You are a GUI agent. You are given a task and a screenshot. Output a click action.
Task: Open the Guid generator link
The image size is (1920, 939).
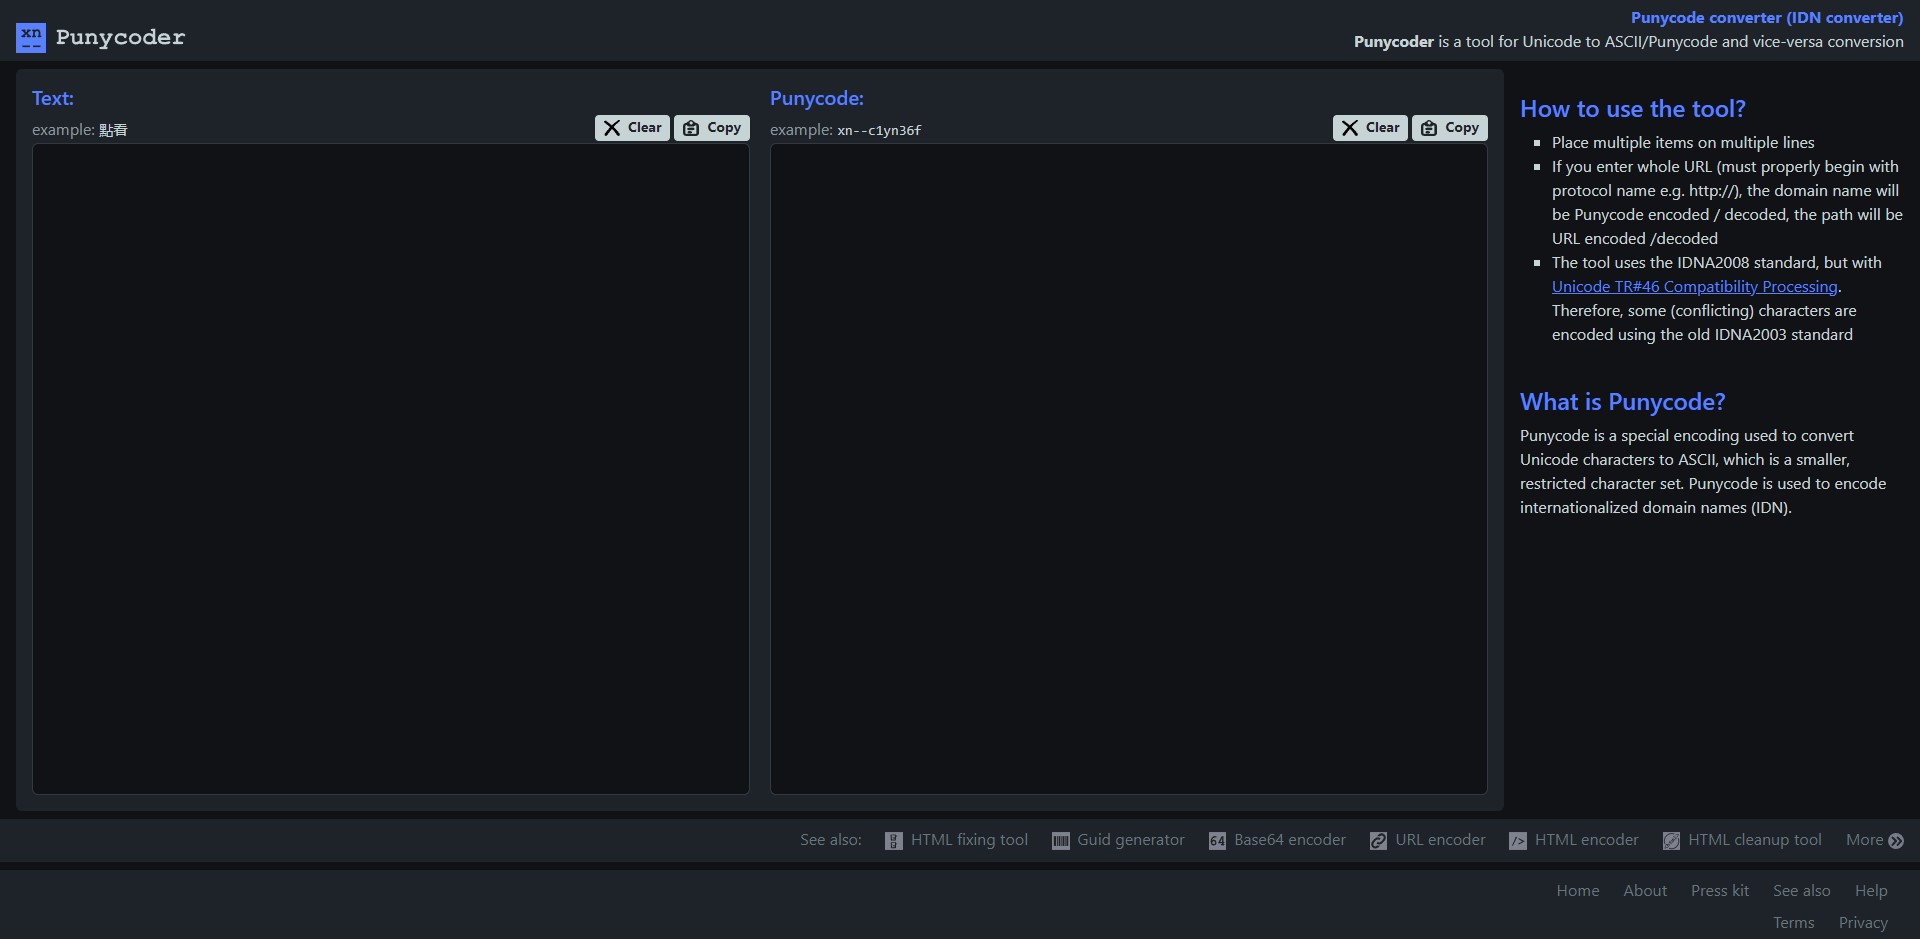(x=1130, y=840)
